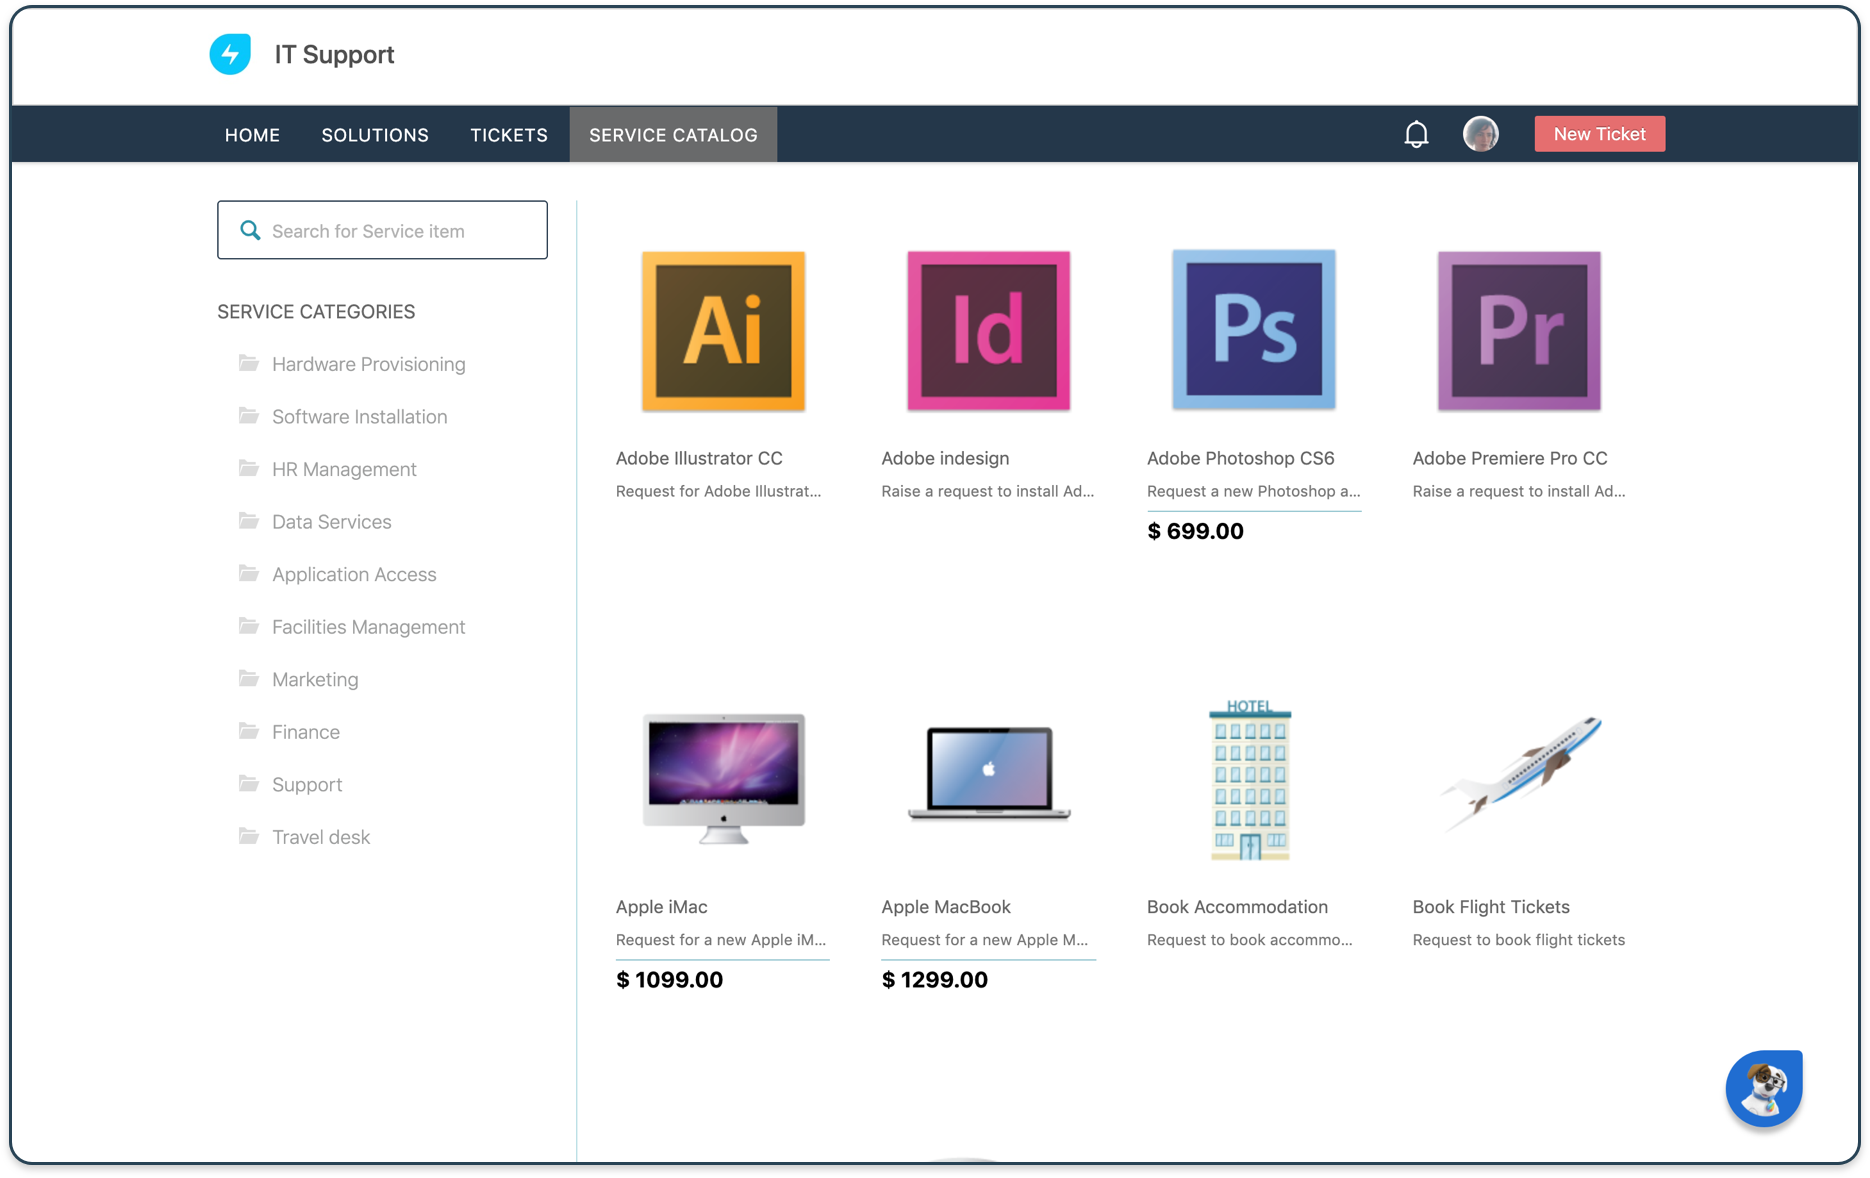
Task: Open the Facilities Management category
Action: coord(368,627)
